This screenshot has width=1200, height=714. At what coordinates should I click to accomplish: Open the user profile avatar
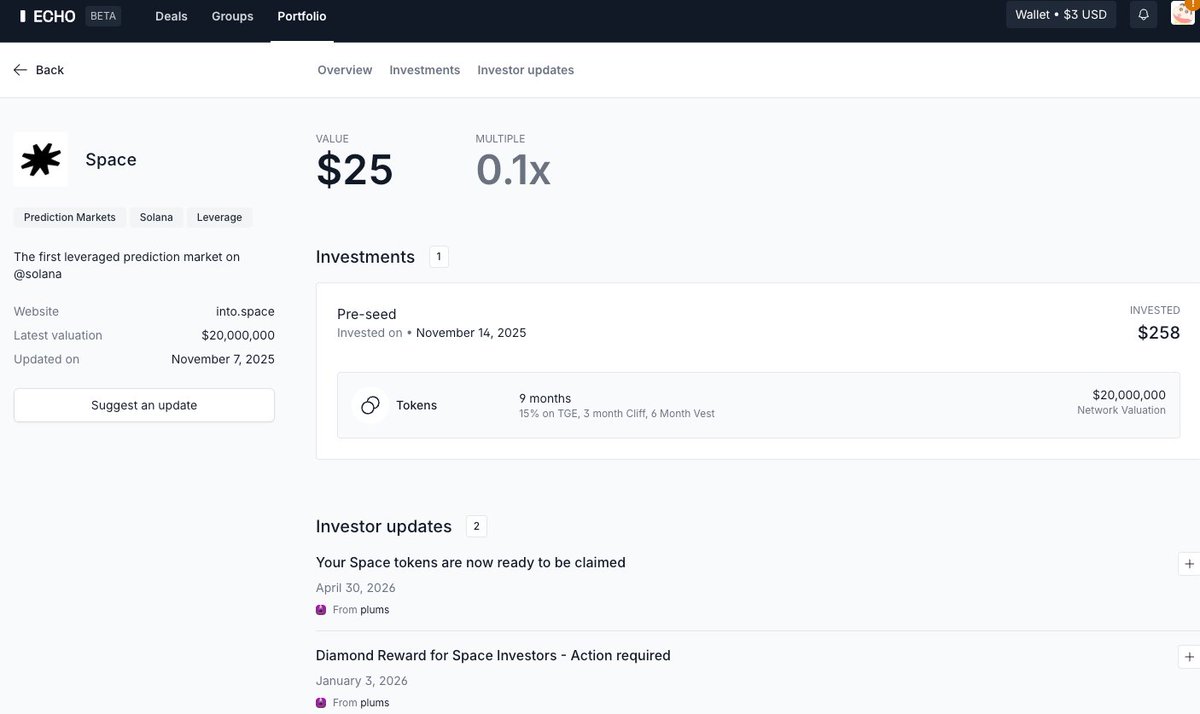1183,13
